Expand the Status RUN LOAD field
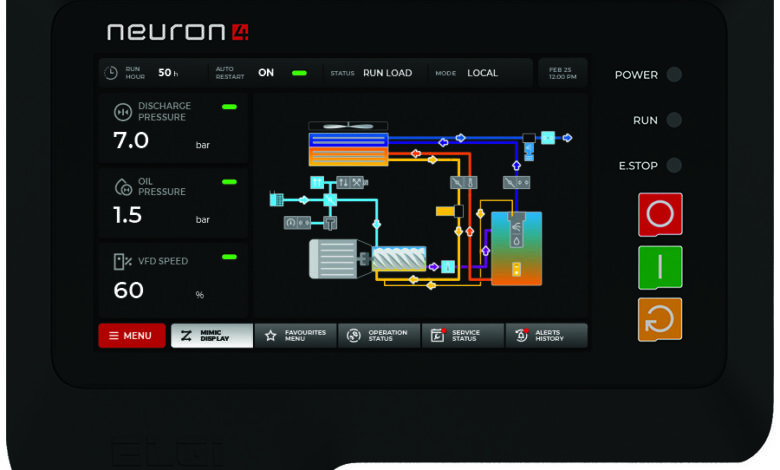Viewport: 780px width, 470px height. click(x=387, y=73)
